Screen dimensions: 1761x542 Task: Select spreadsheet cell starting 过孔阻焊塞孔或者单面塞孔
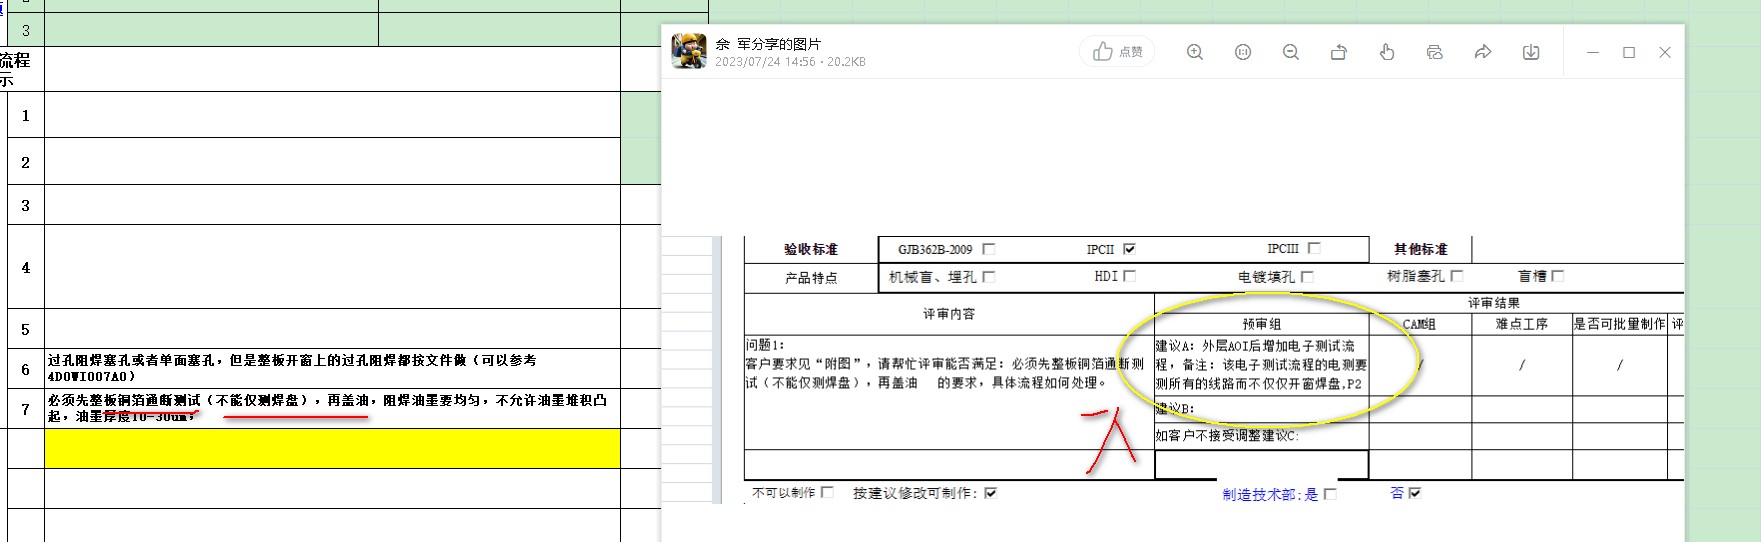point(332,369)
